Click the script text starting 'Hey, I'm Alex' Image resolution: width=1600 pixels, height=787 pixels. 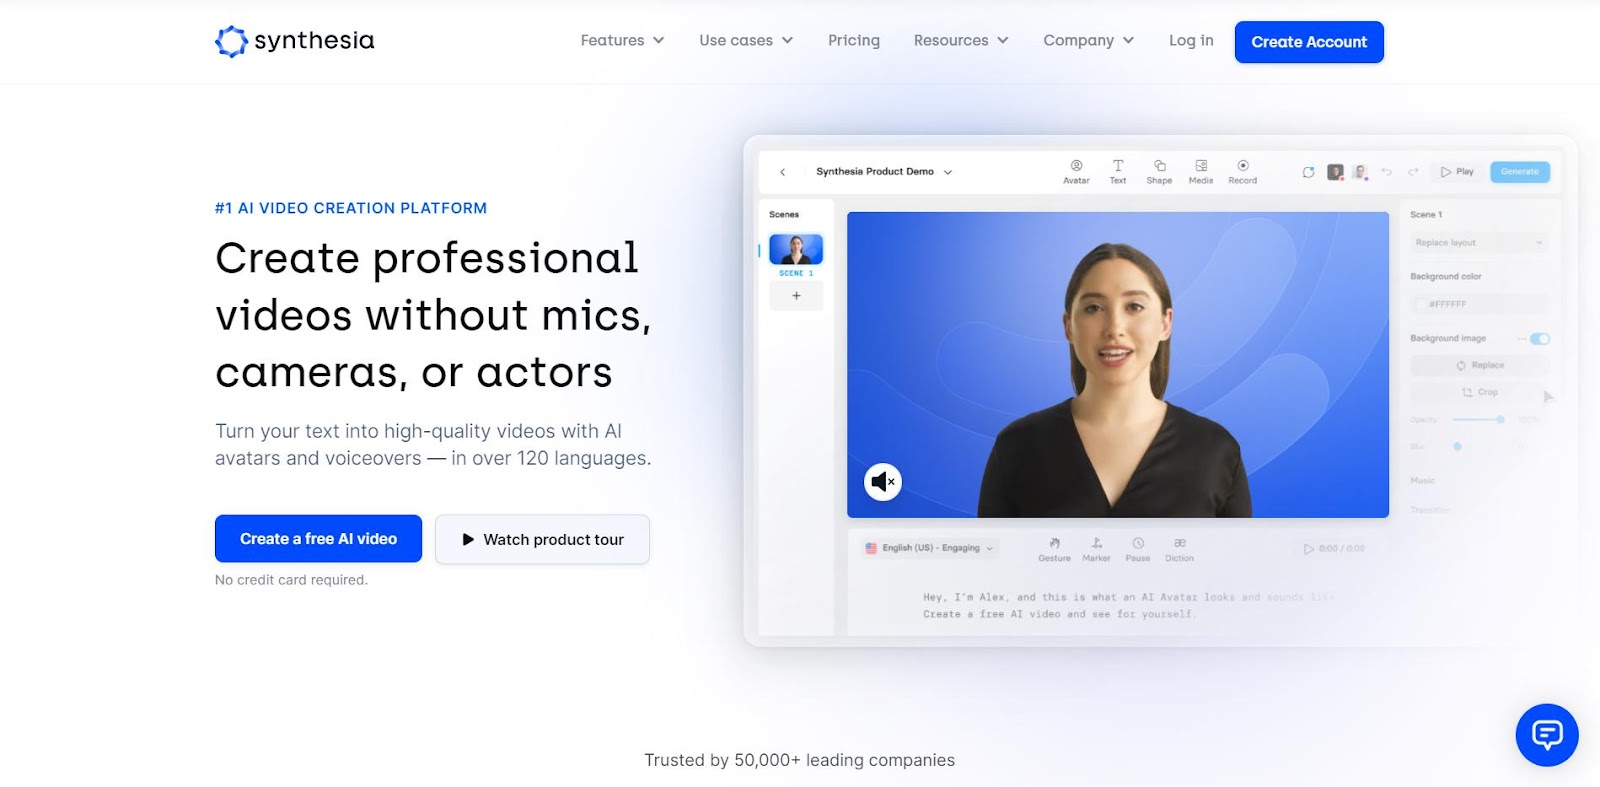[x=1129, y=606]
